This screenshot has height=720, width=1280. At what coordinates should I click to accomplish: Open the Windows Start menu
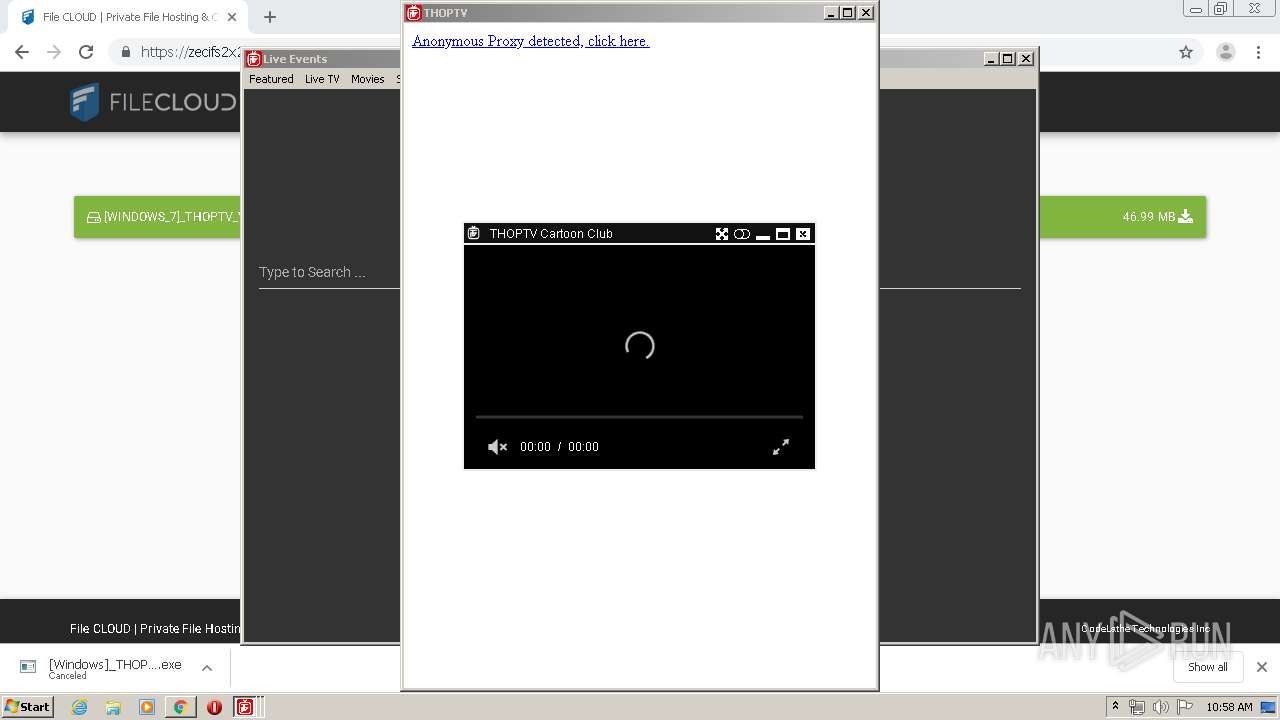28,706
